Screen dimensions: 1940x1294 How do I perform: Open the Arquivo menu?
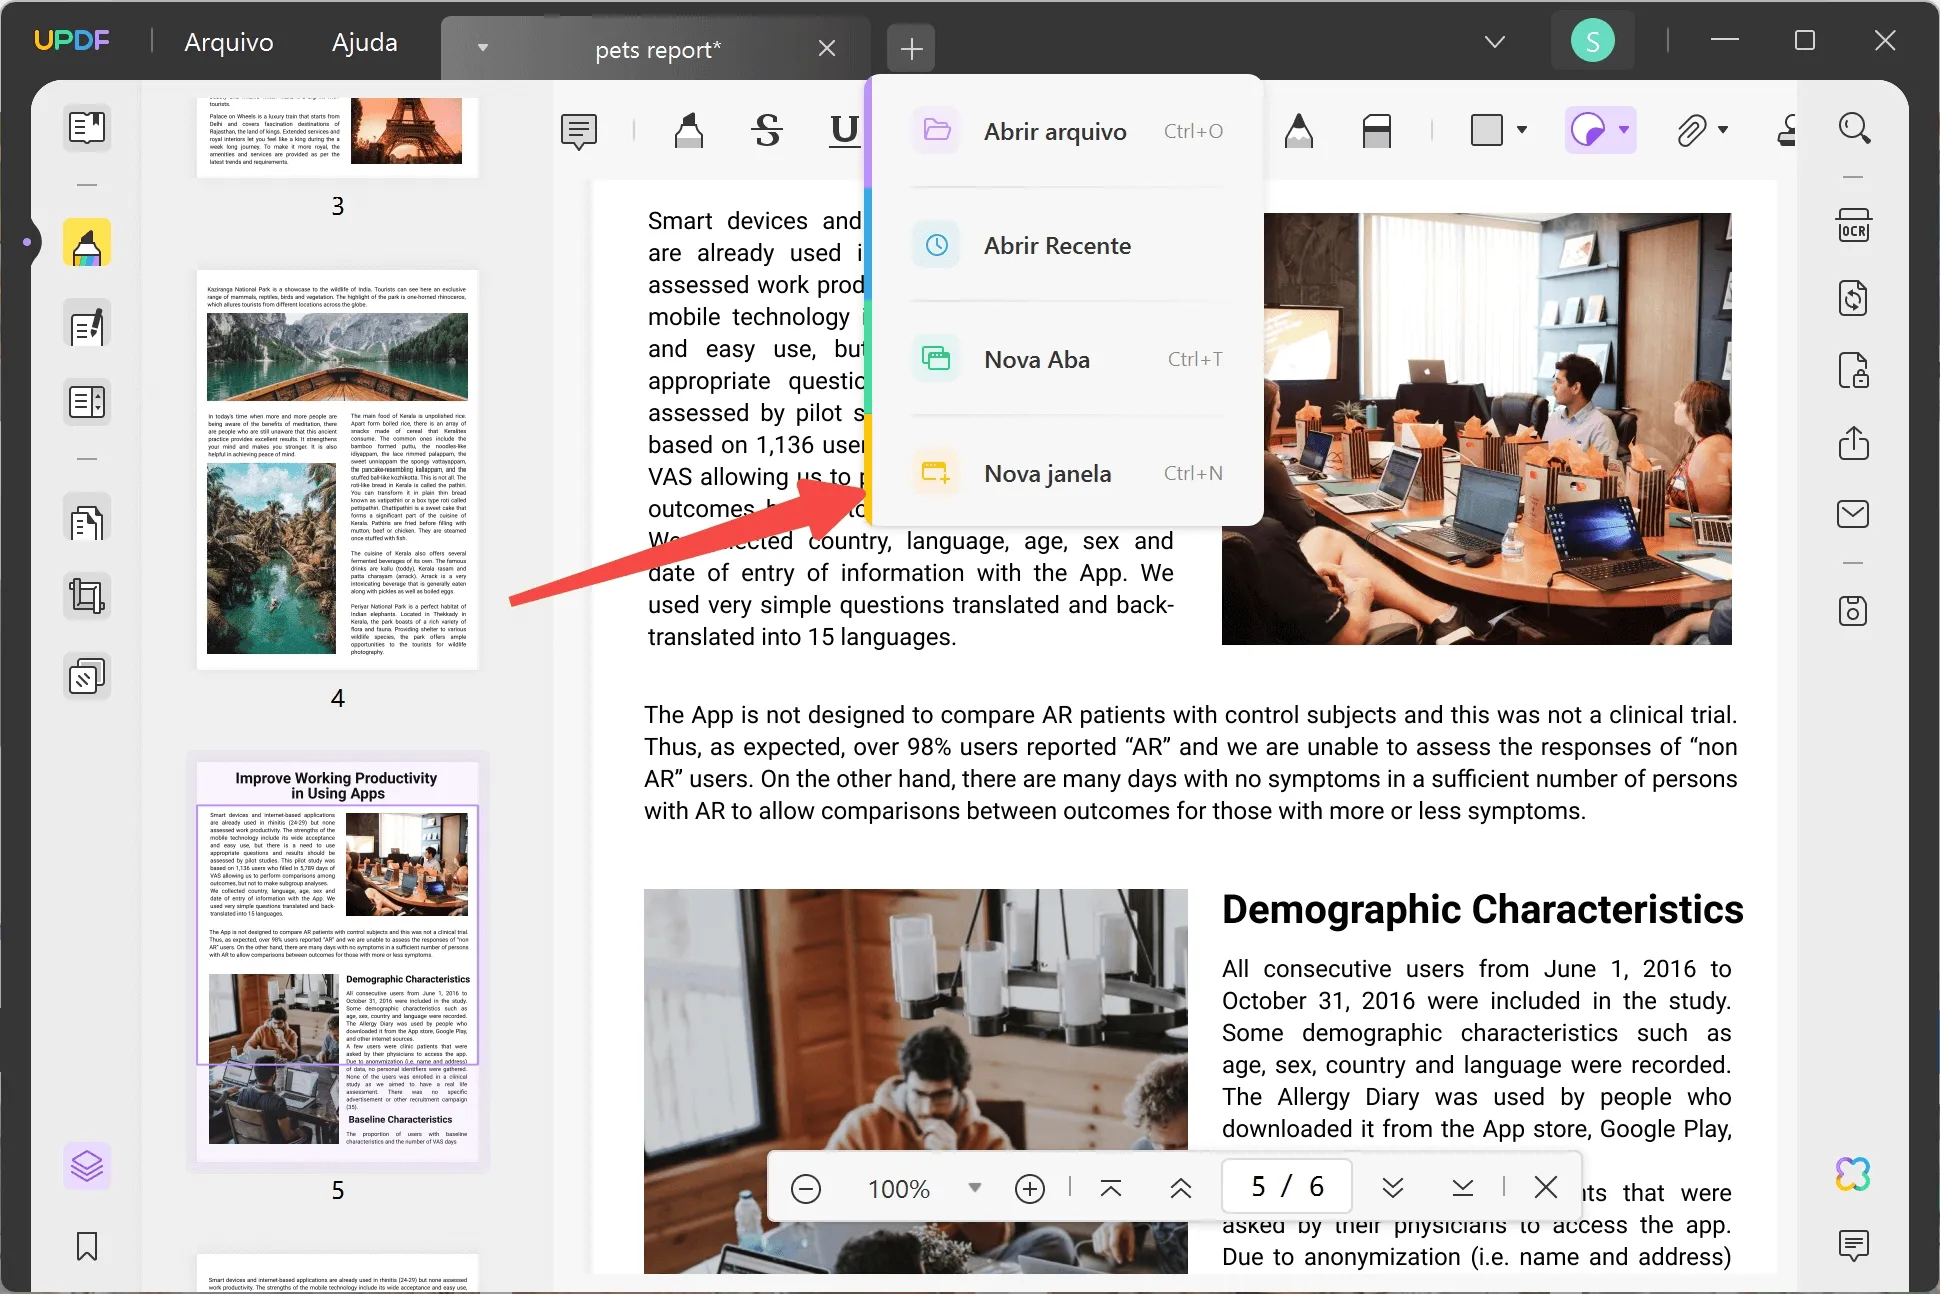point(228,42)
